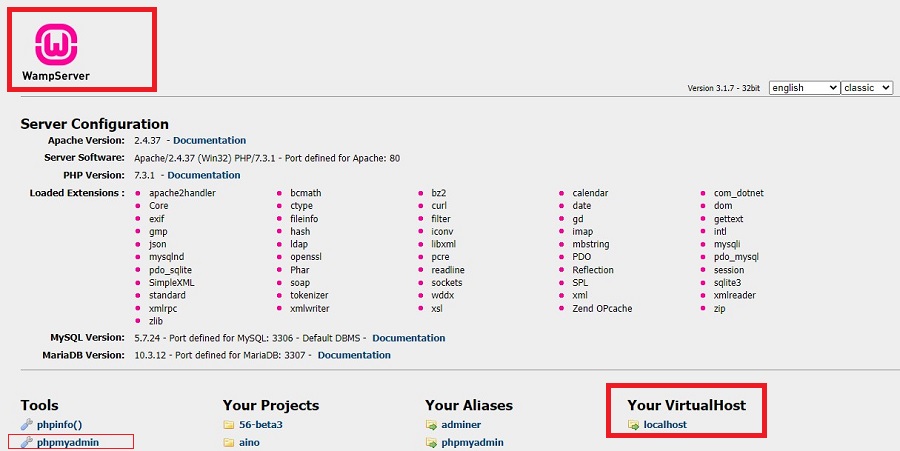Click the xmlwriter extension entry
This screenshot has height=451, width=900.
coord(310,308)
